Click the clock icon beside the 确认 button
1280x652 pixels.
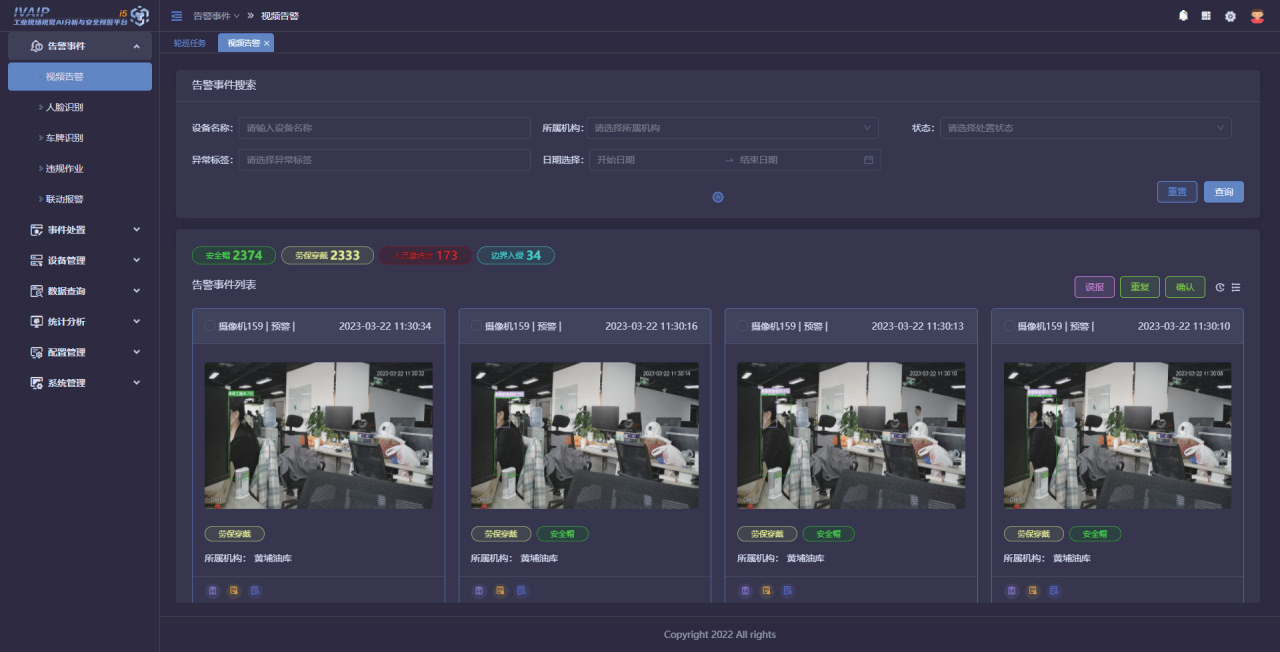pos(1220,288)
